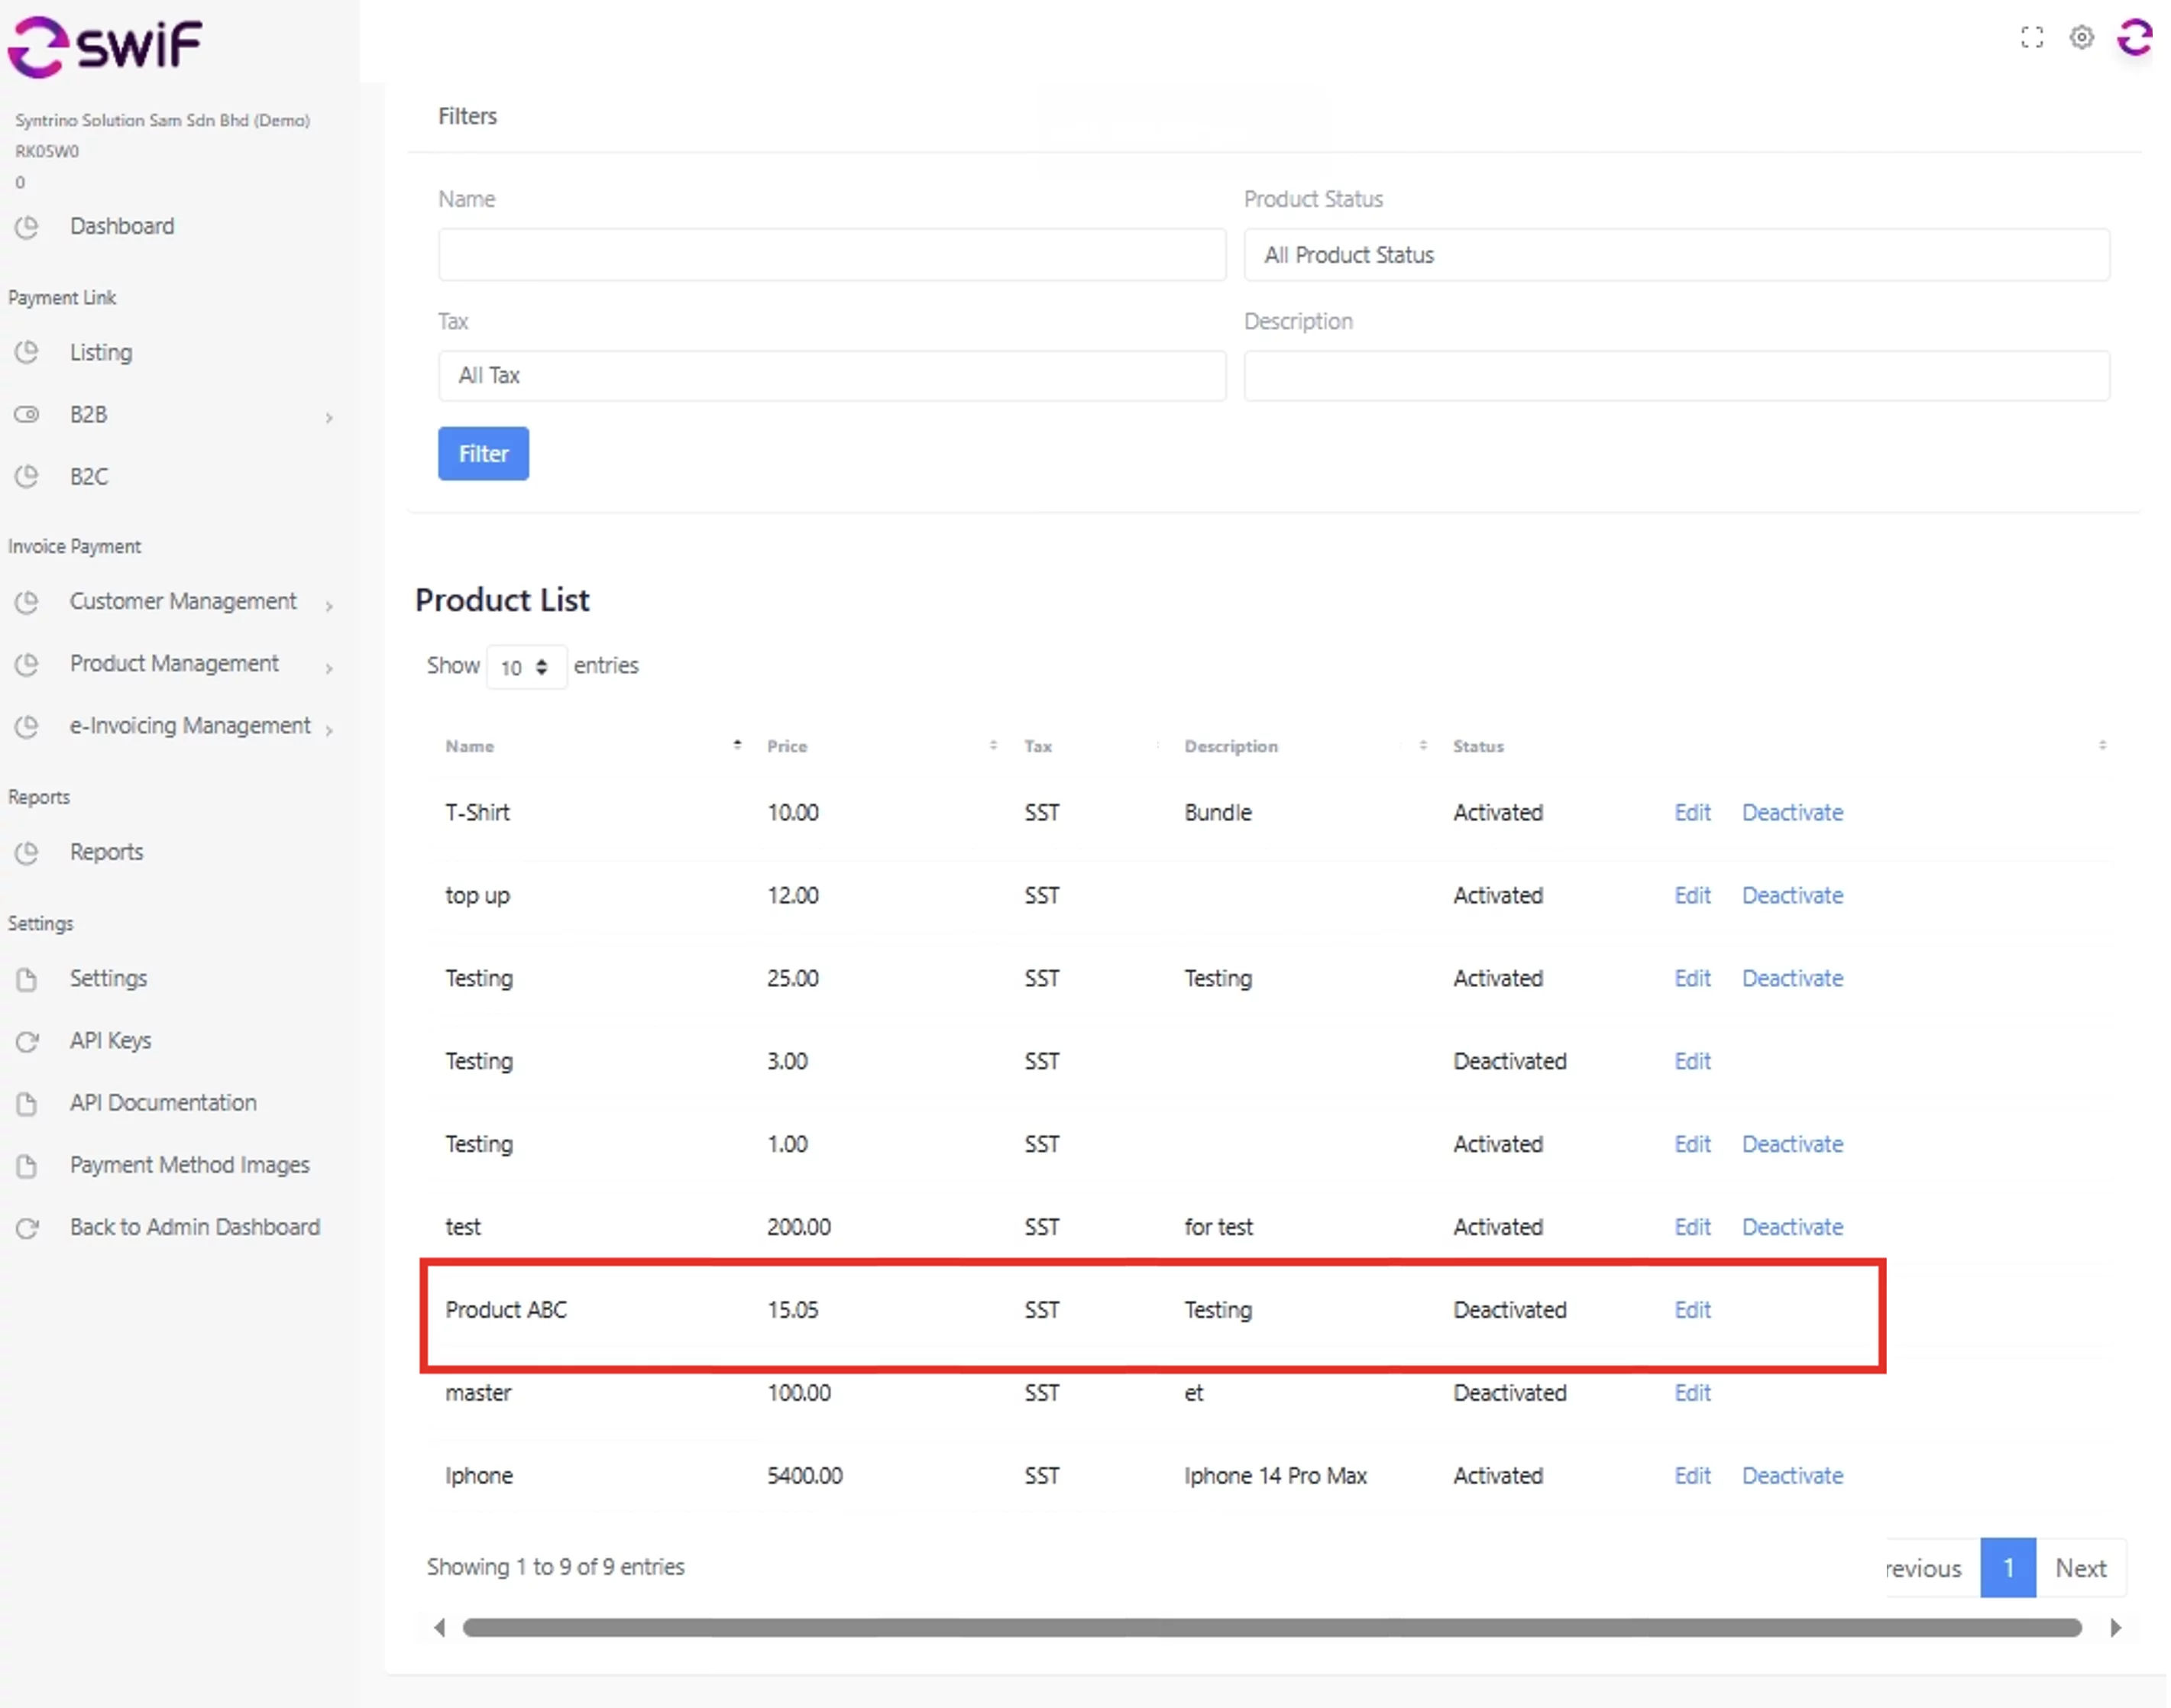2171x1708 pixels.
Task: Click the Iphone 14 Pro Max description
Action: 1274,1476
